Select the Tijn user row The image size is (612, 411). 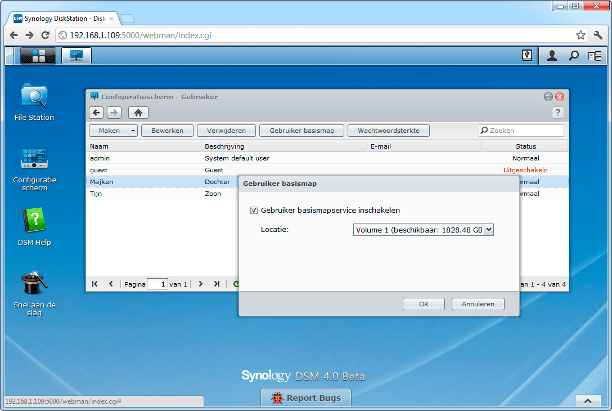(x=162, y=193)
